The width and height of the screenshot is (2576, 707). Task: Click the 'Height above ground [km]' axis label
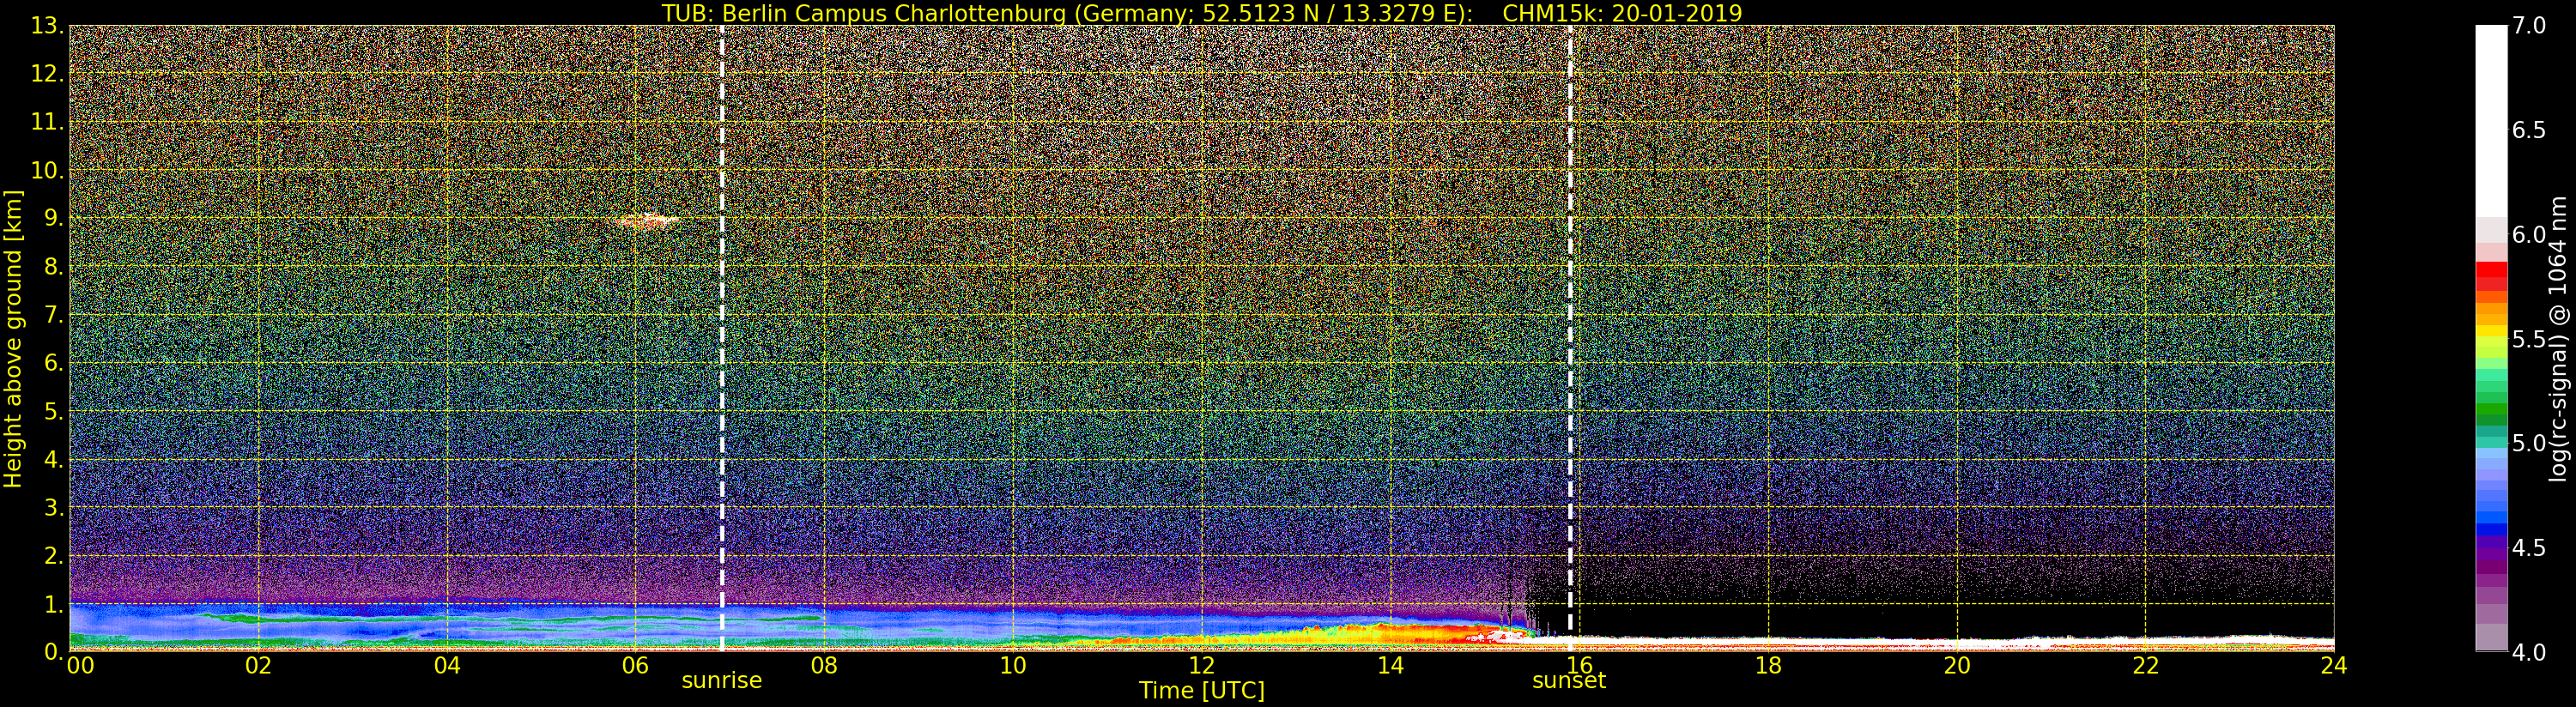(13, 338)
